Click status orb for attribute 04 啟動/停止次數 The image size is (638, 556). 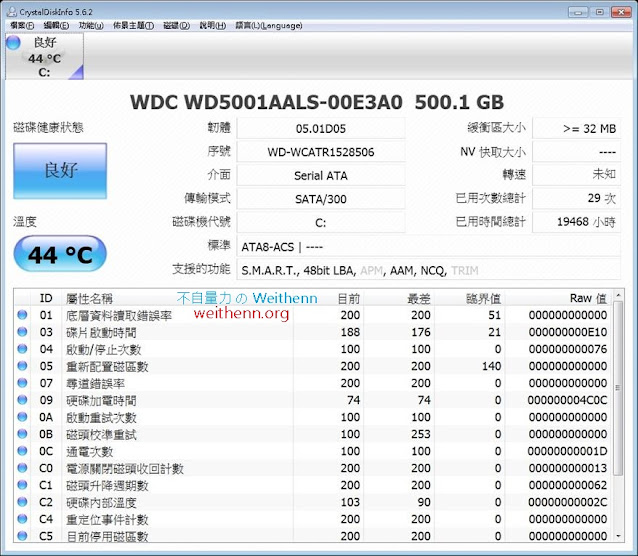coord(22,349)
